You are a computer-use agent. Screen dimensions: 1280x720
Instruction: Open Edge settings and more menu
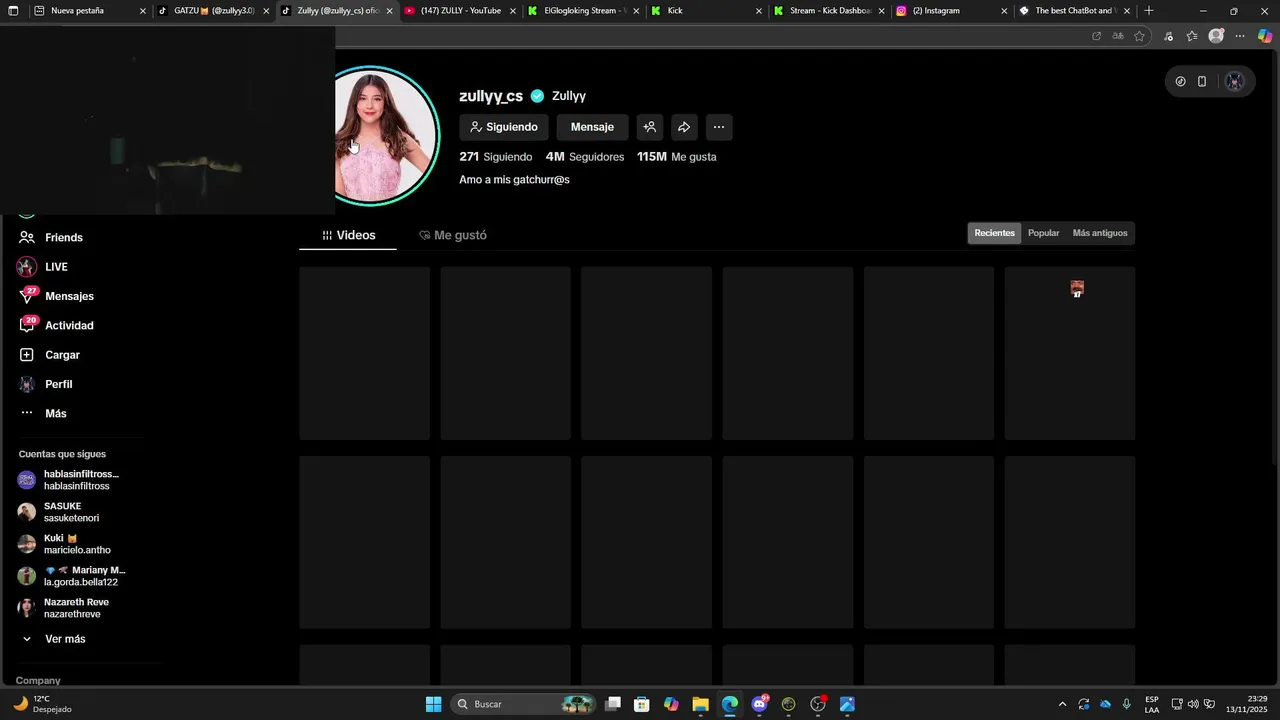click(1240, 36)
